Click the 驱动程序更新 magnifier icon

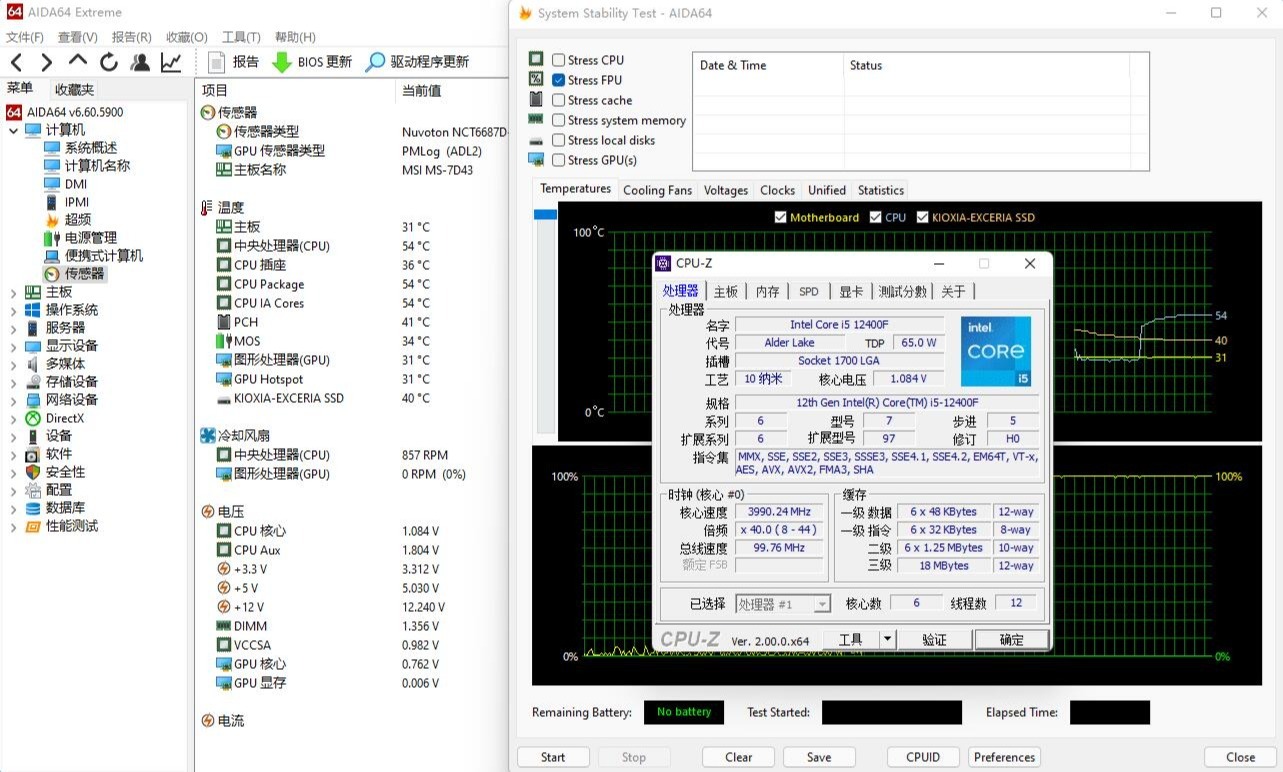click(375, 62)
